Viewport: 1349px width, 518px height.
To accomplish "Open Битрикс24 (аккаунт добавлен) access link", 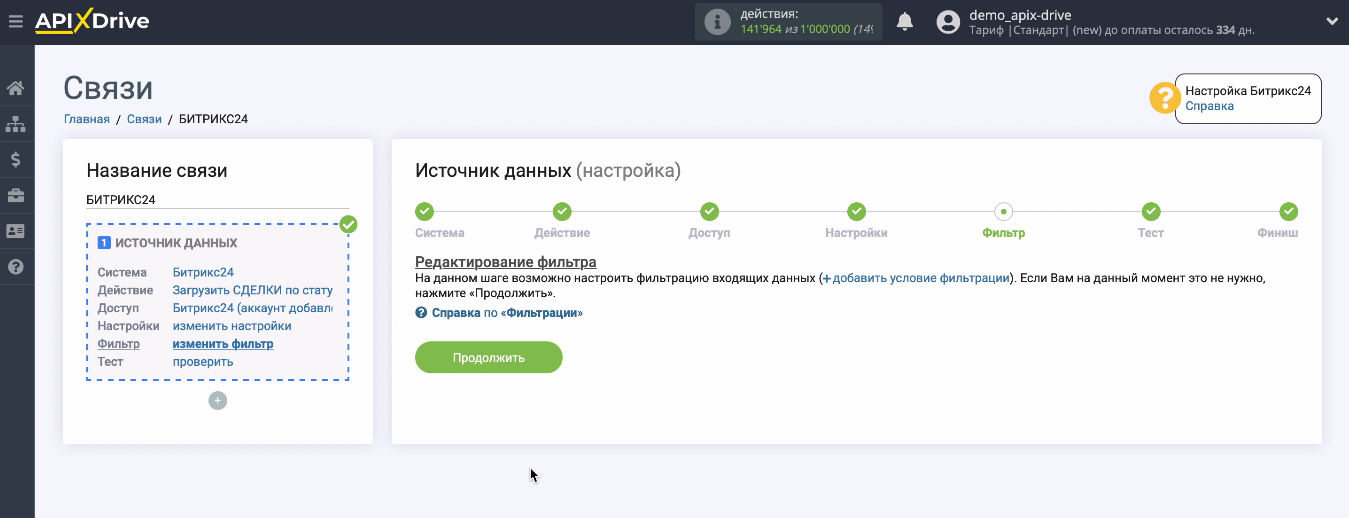I will coord(252,308).
